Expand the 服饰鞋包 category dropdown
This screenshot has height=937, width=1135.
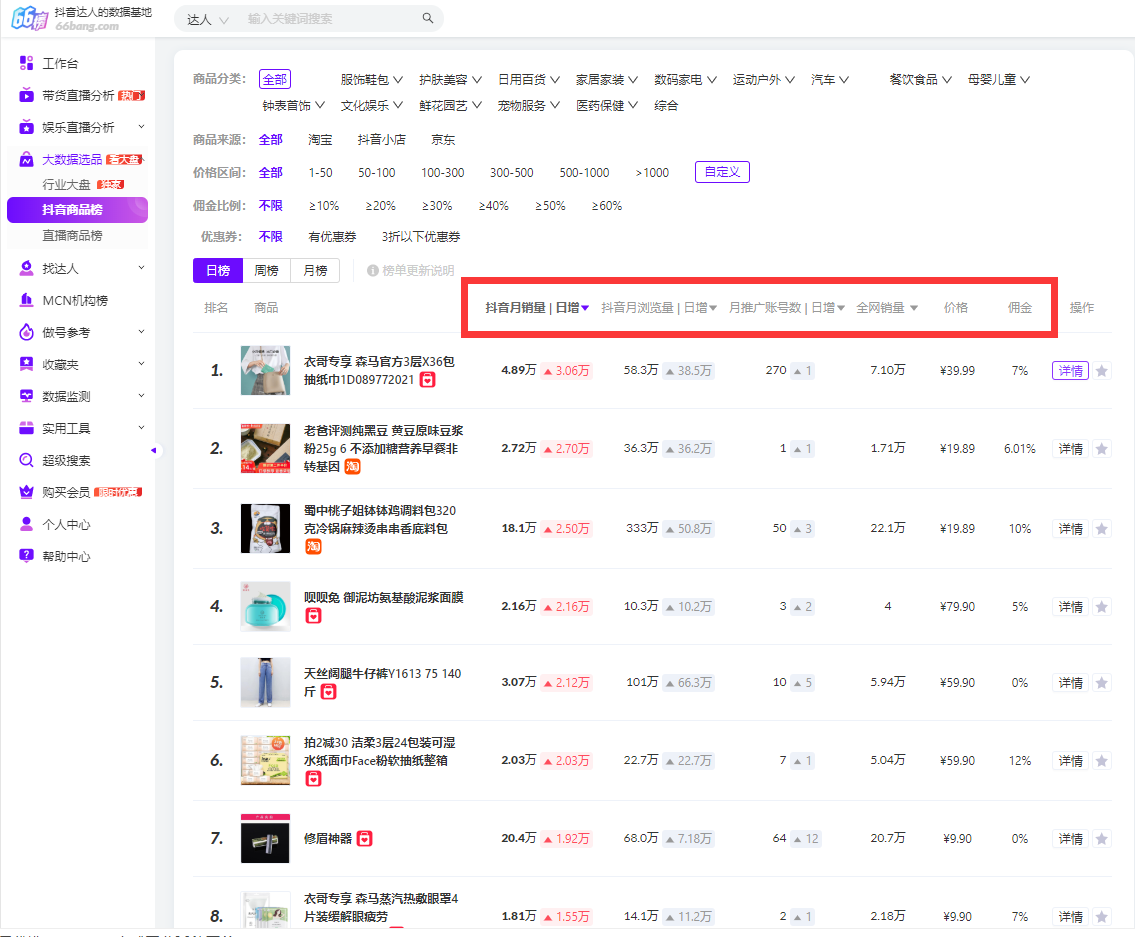tap(371, 80)
